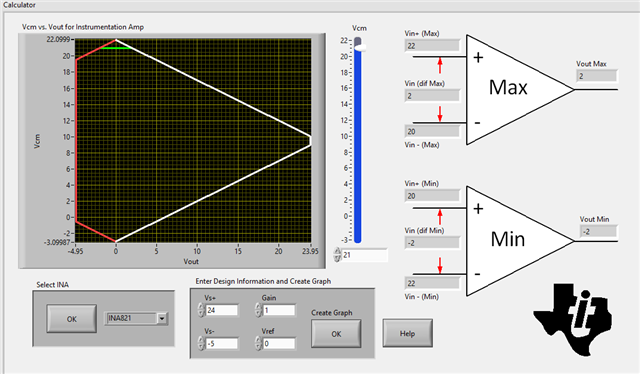Click the Vcm vertical slider knob
This screenshot has height=374, width=640.
point(359,48)
